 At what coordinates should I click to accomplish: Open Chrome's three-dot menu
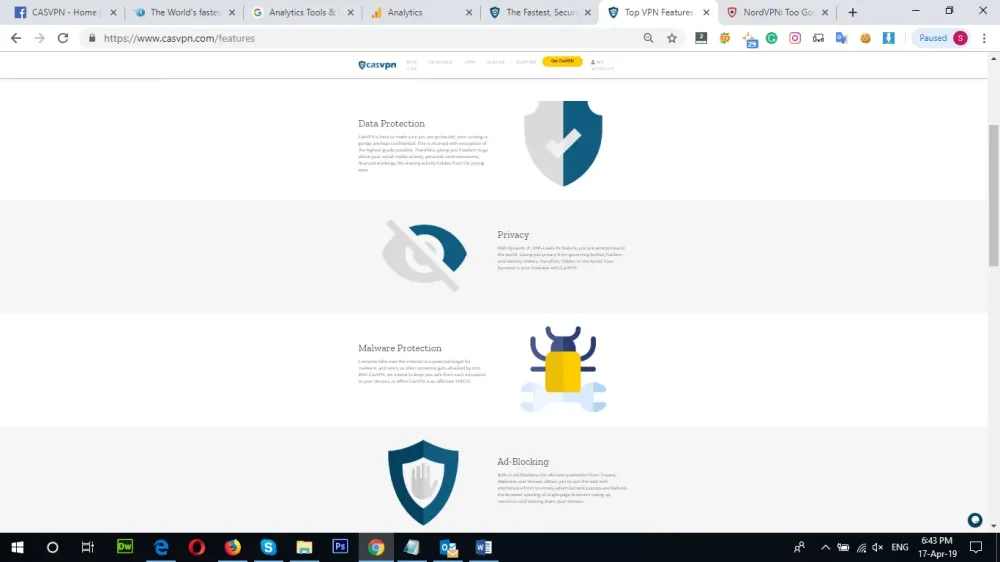(x=985, y=38)
